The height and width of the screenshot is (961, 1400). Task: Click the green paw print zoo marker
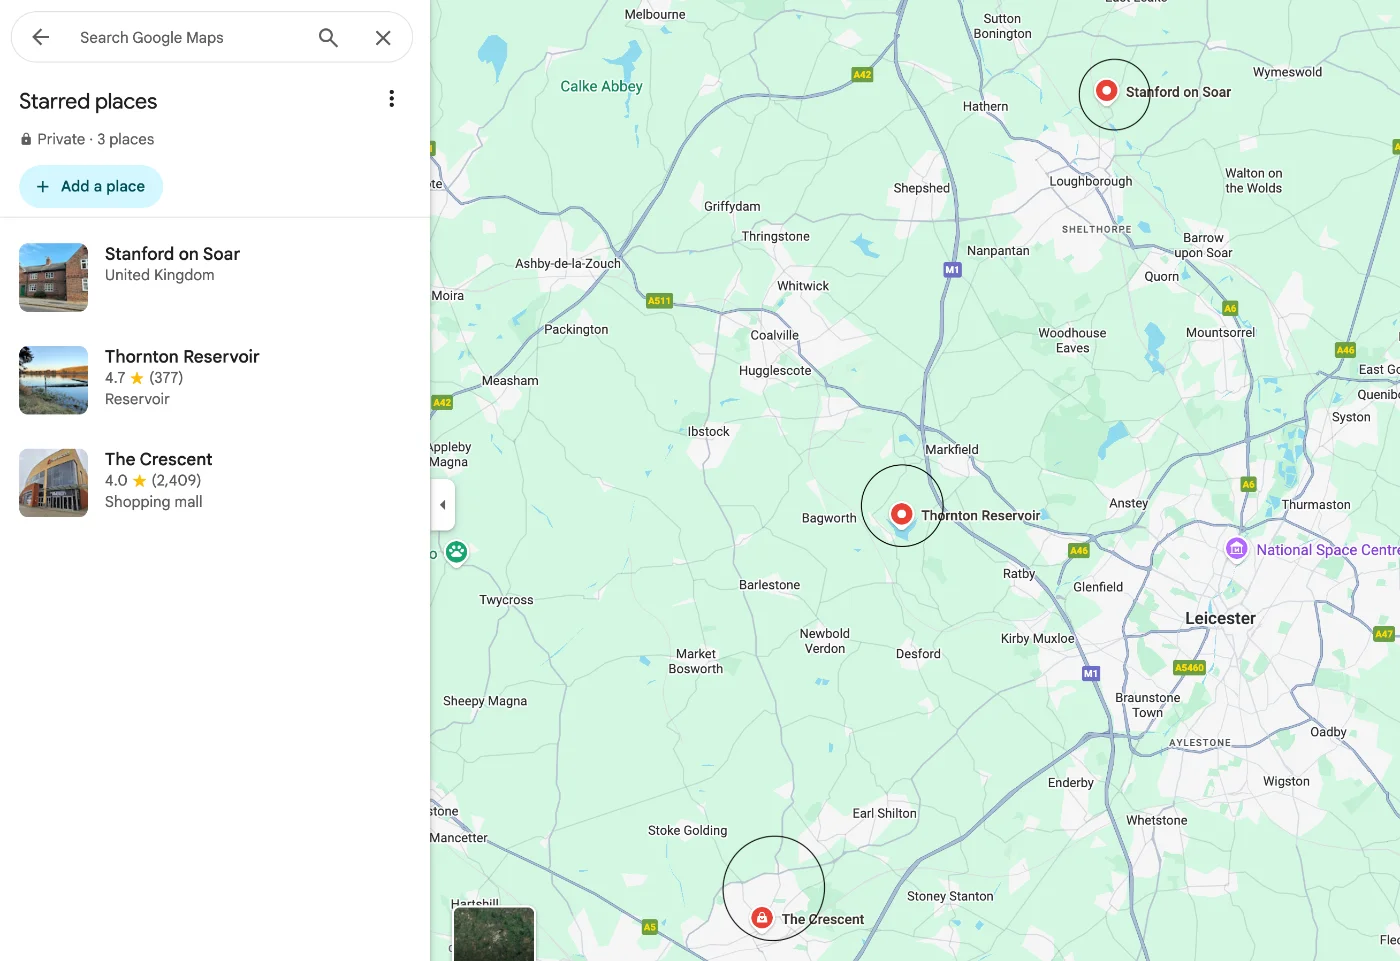457,551
